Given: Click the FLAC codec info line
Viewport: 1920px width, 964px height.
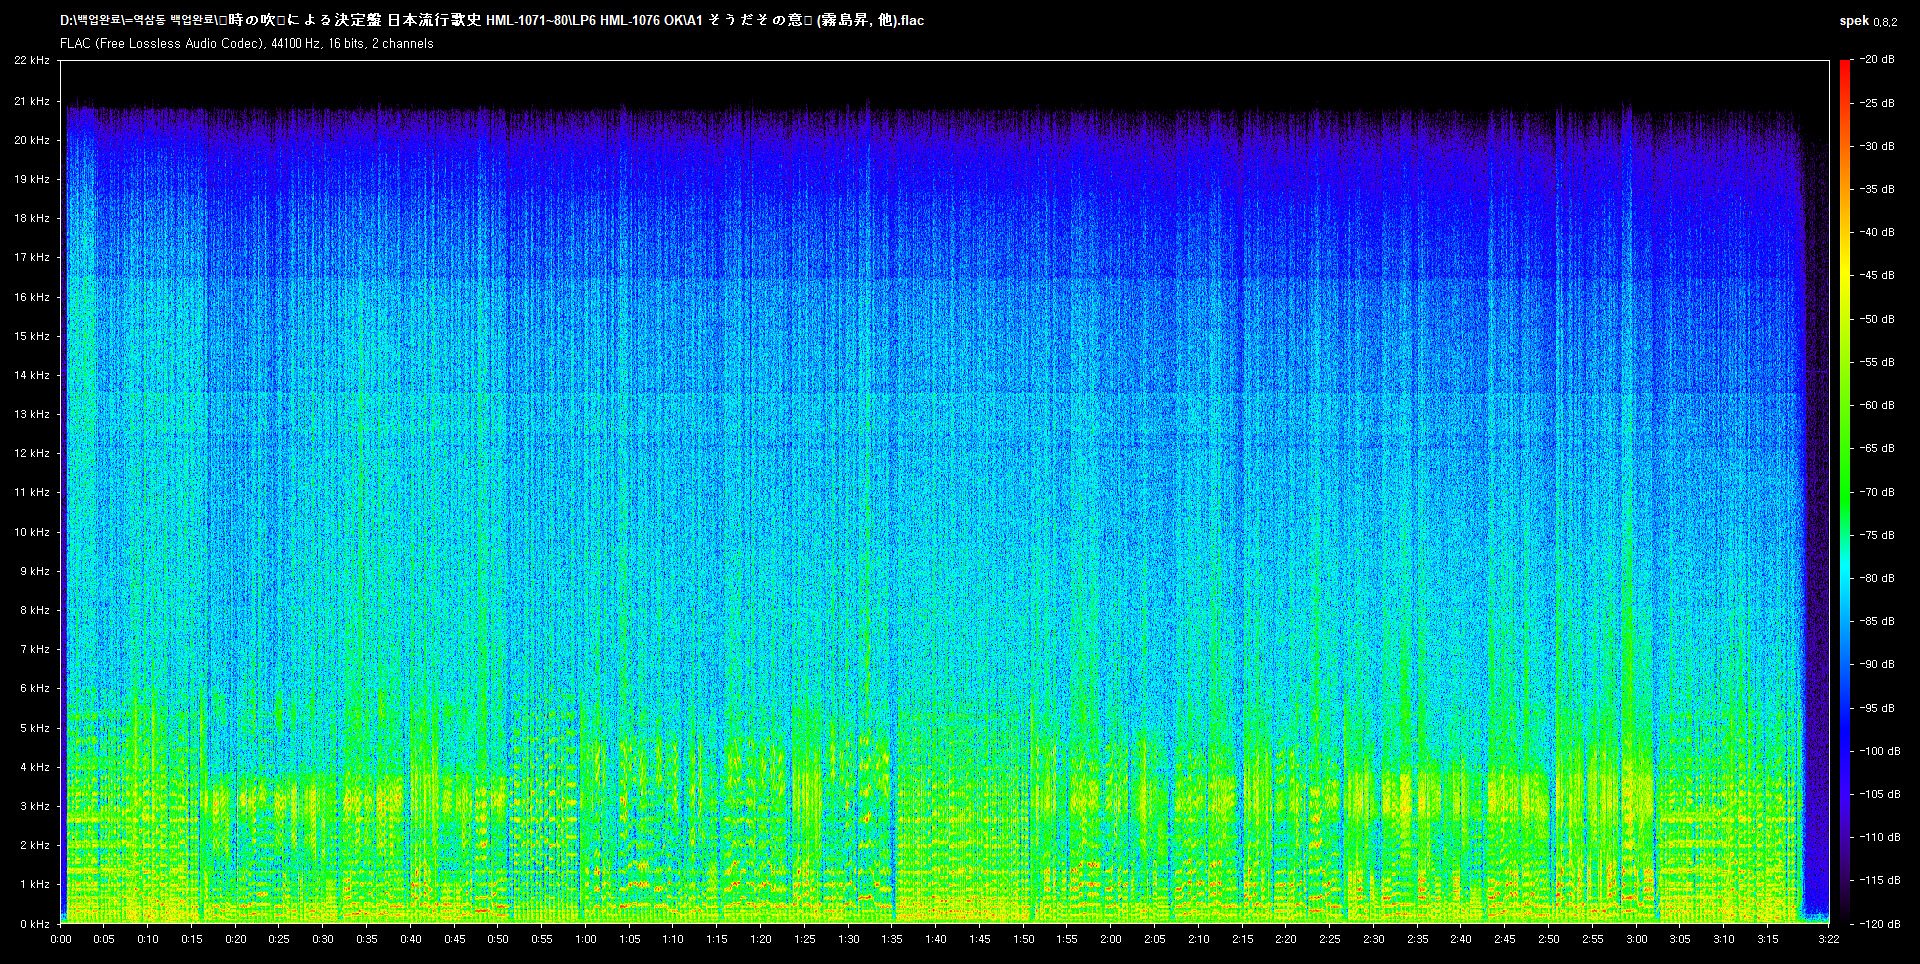Looking at the screenshot, I should coord(247,44).
